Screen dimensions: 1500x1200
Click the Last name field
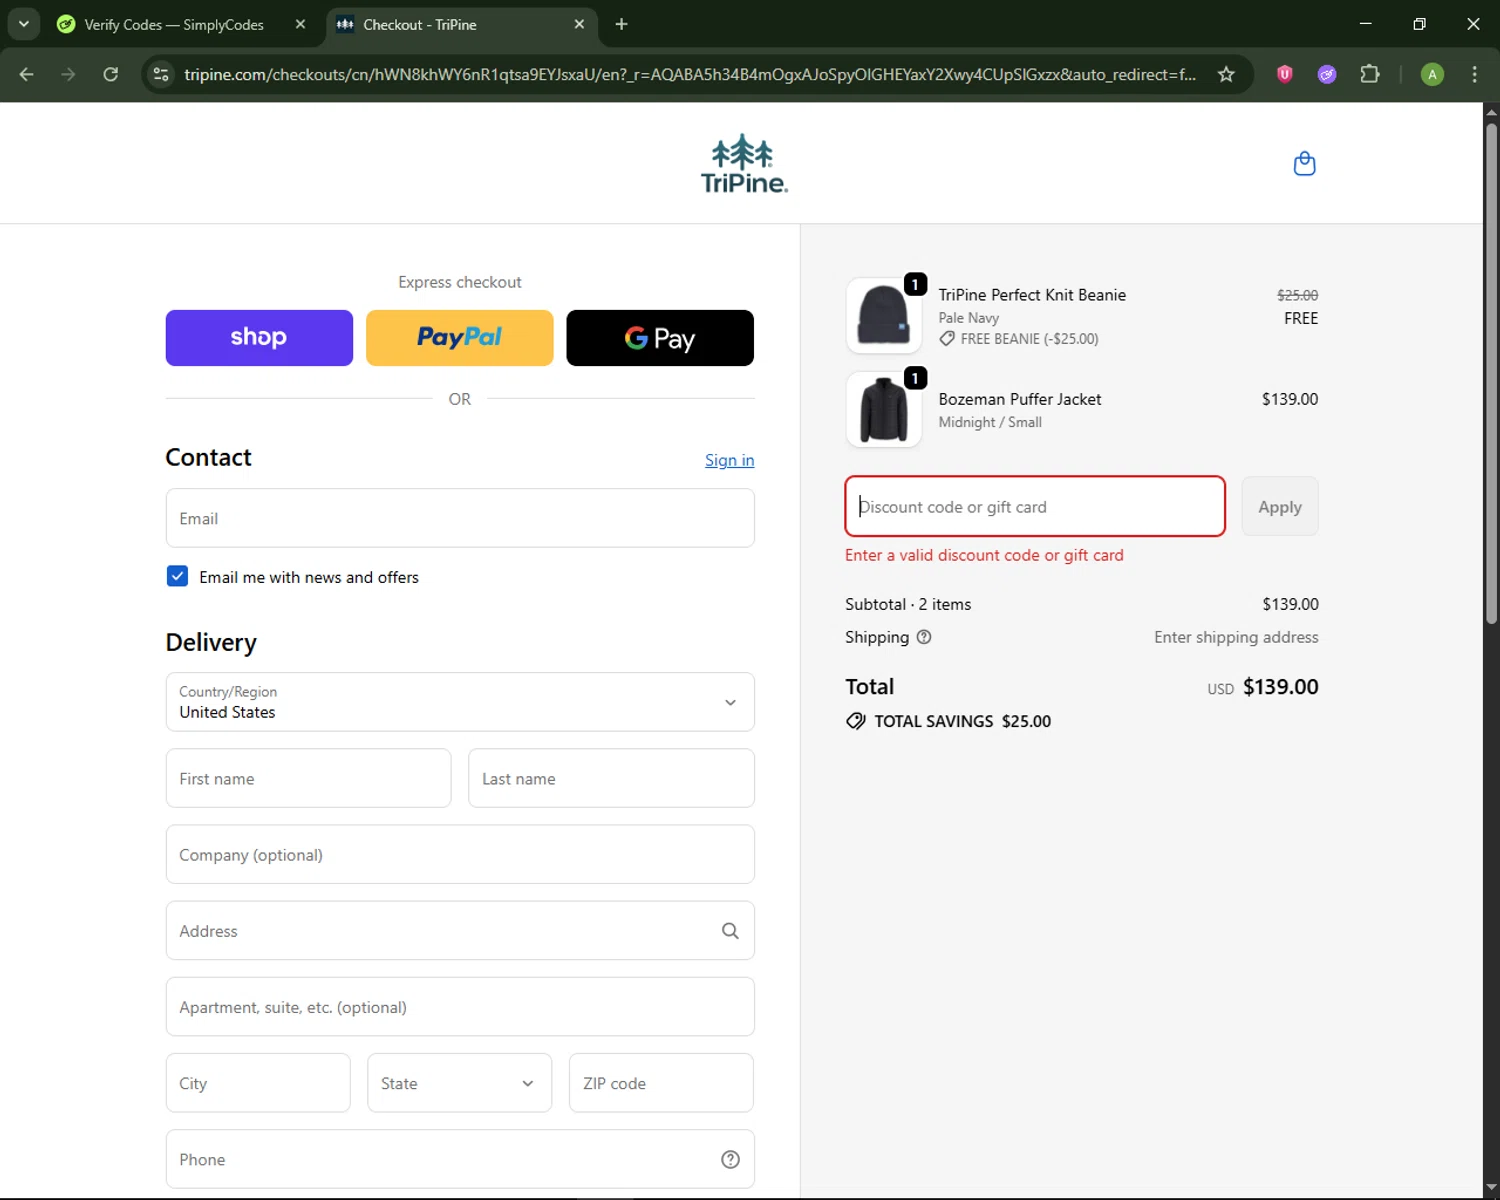point(611,778)
